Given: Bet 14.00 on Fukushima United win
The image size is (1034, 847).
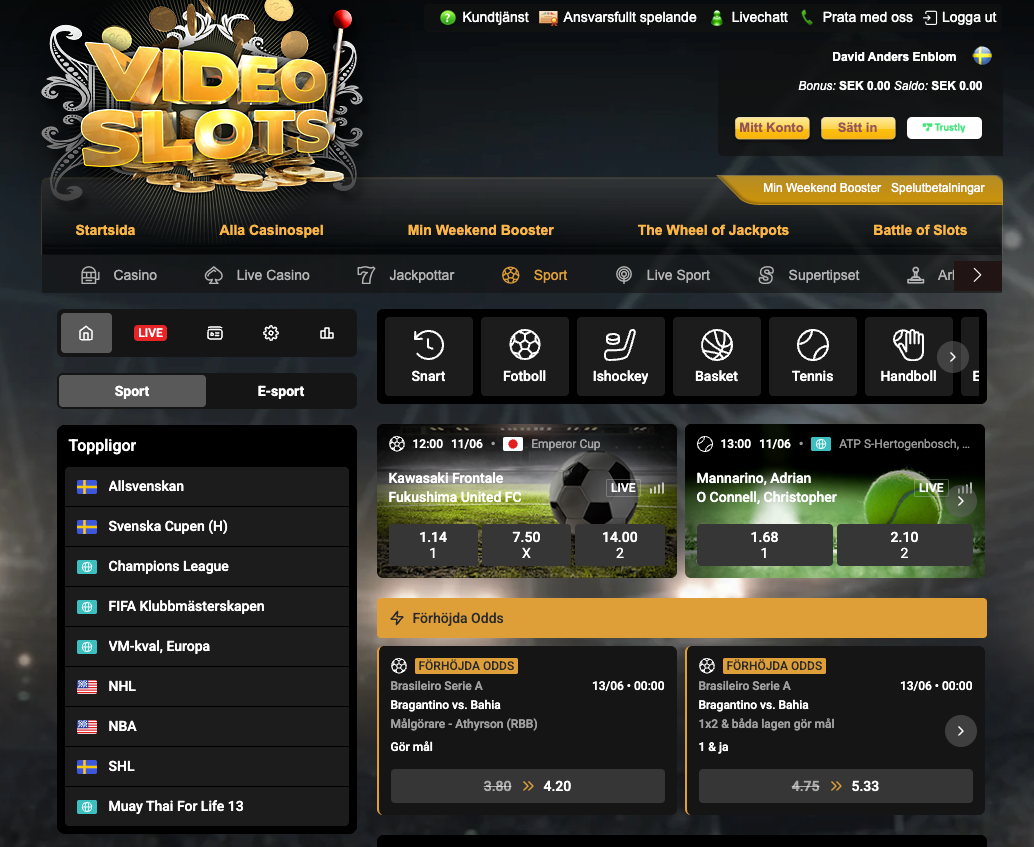Looking at the screenshot, I should tap(620, 545).
